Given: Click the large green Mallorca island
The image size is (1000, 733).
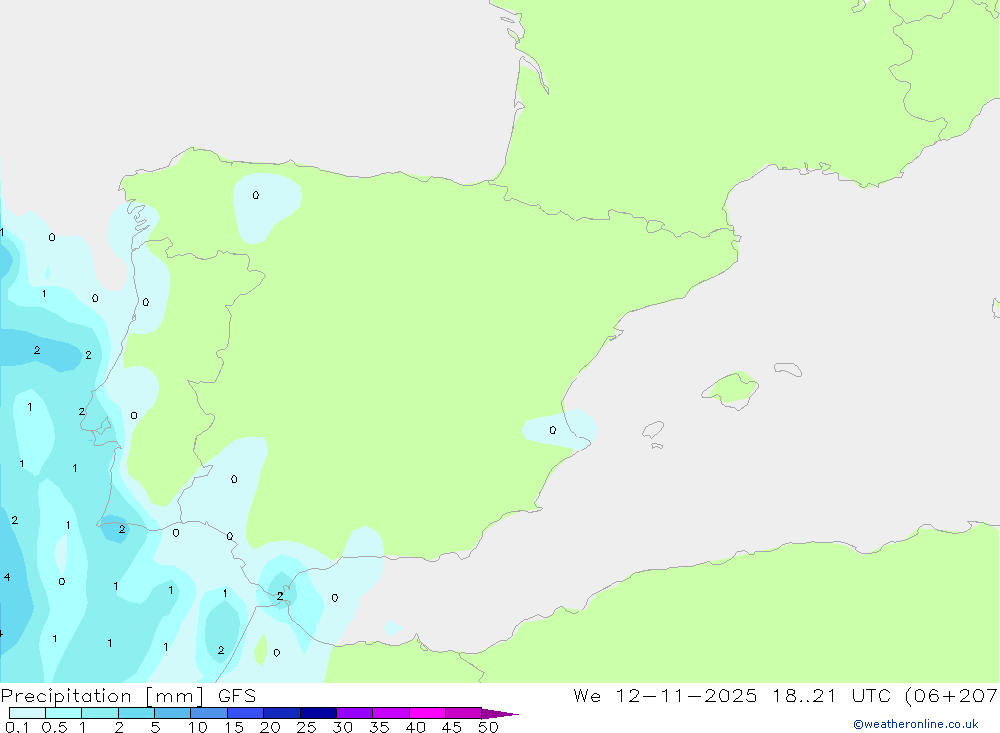Looking at the screenshot, I should tap(732, 388).
